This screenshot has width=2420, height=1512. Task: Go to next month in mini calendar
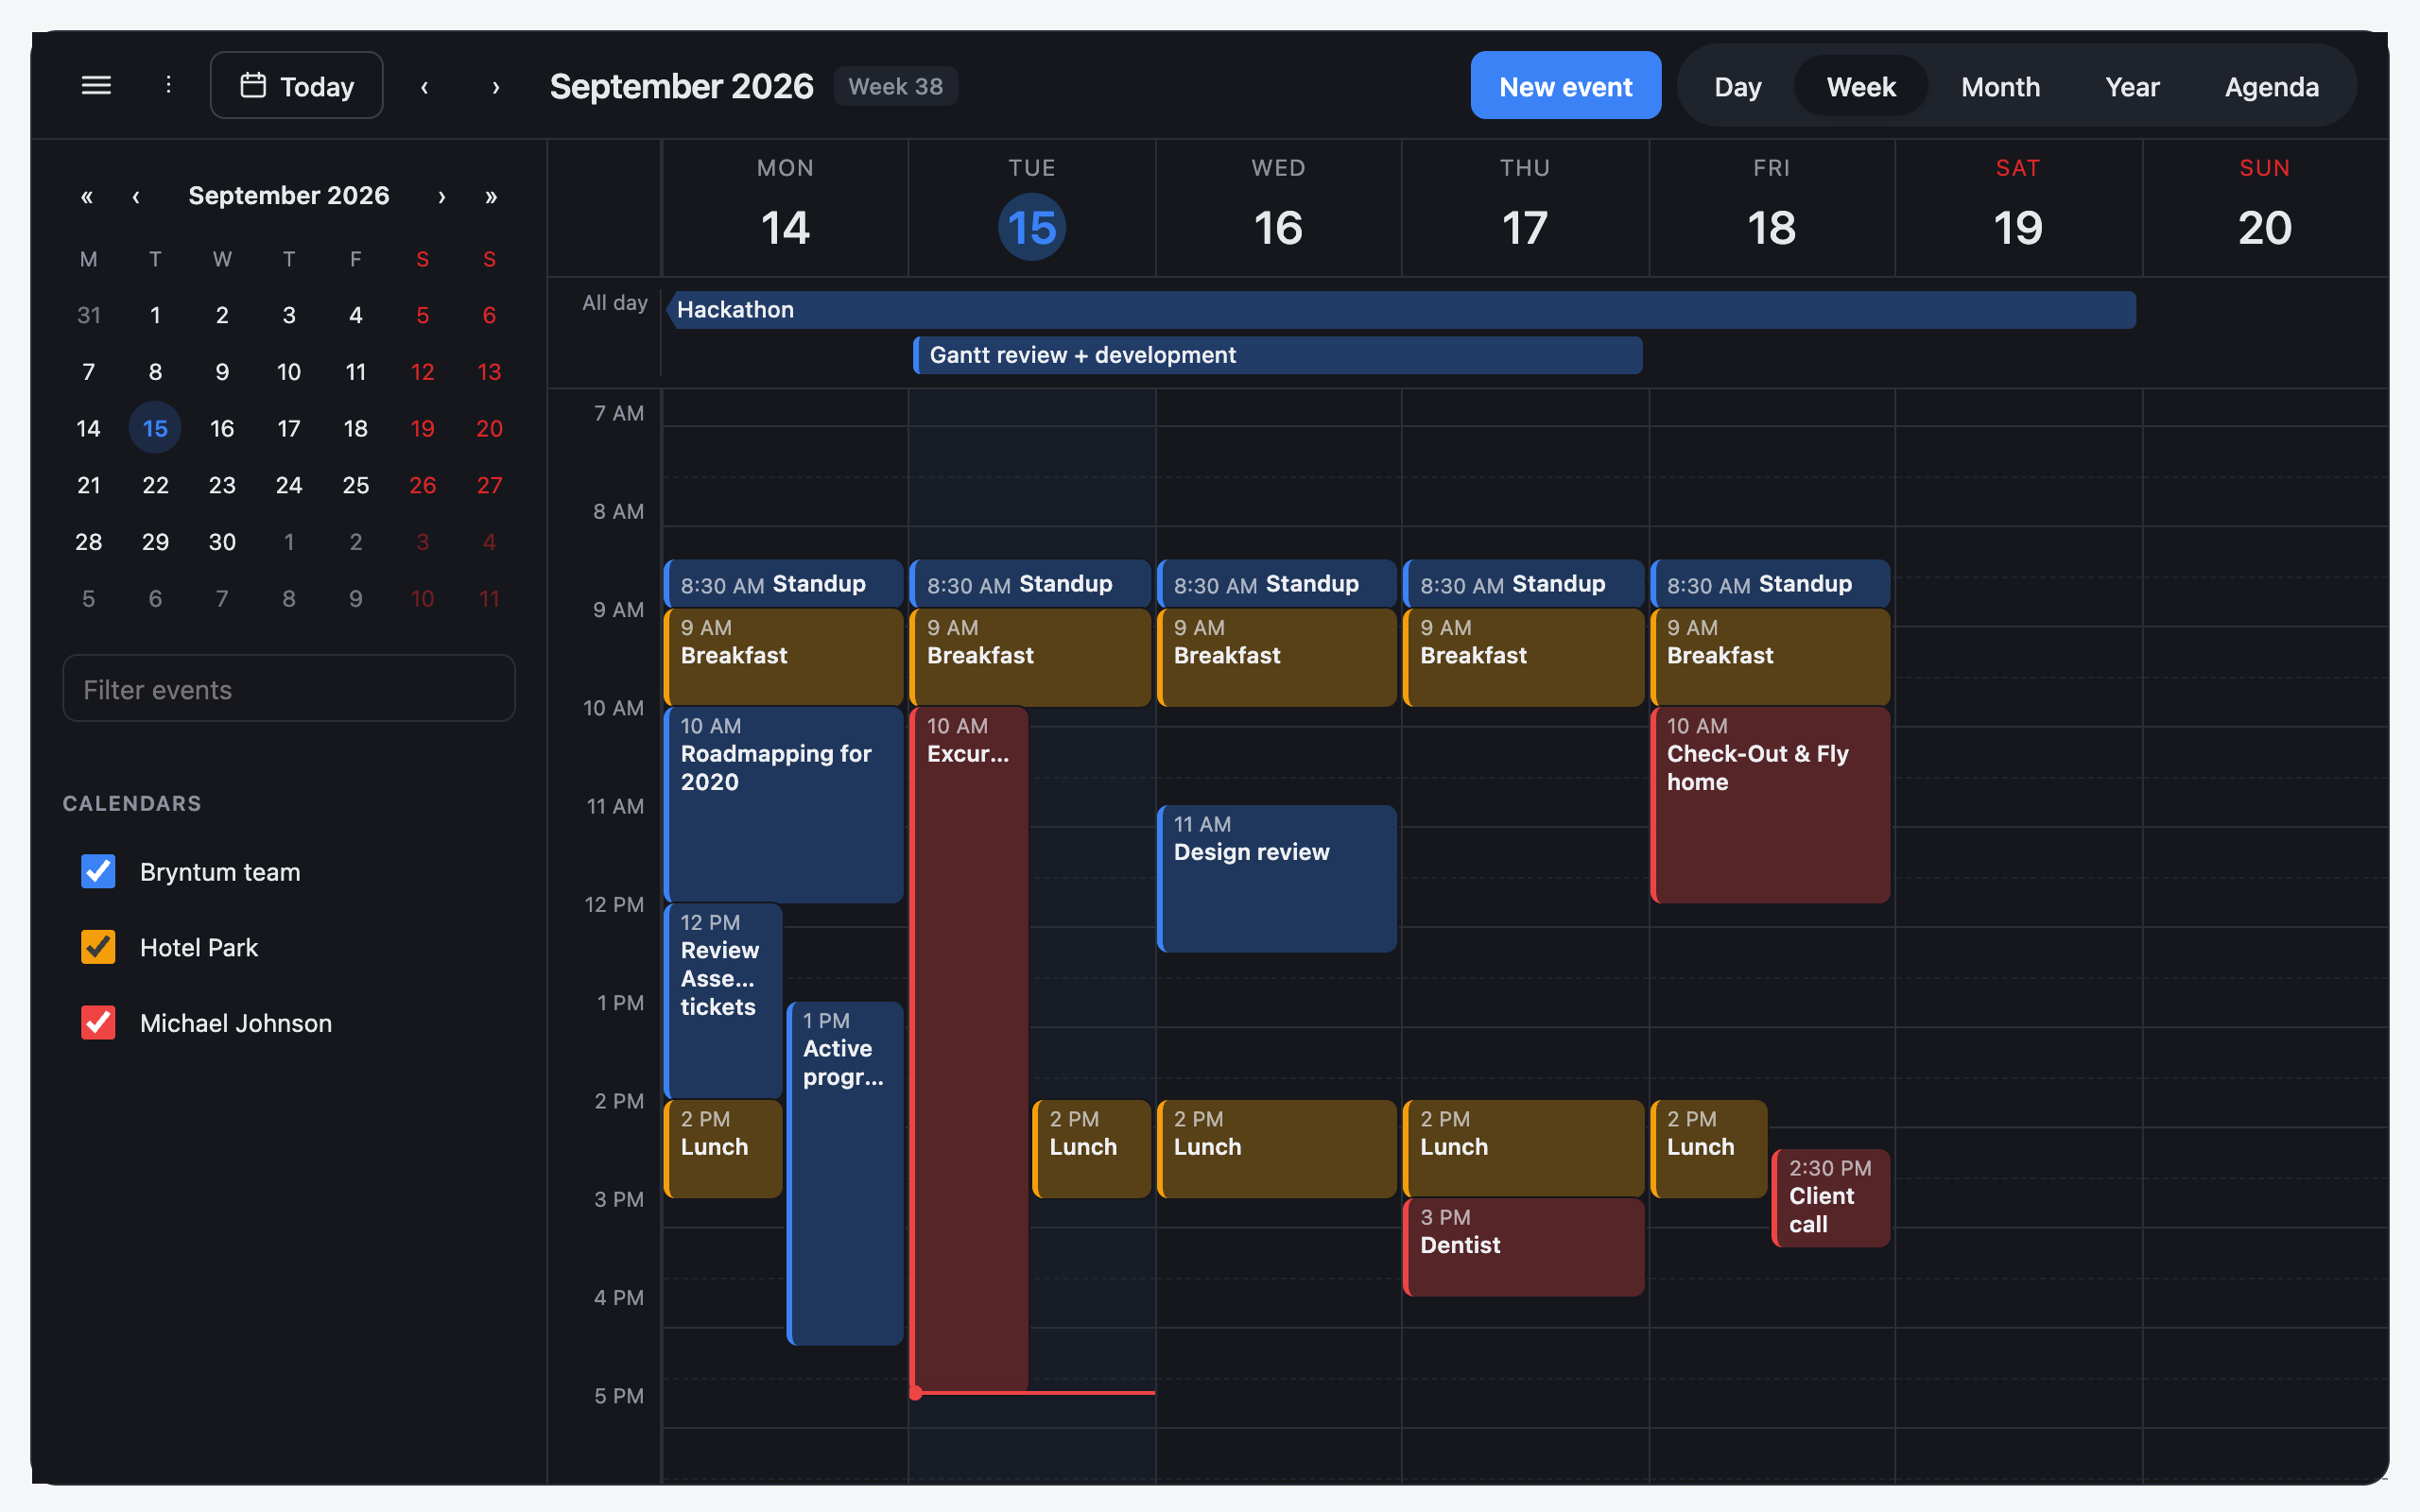coord(442,196)
